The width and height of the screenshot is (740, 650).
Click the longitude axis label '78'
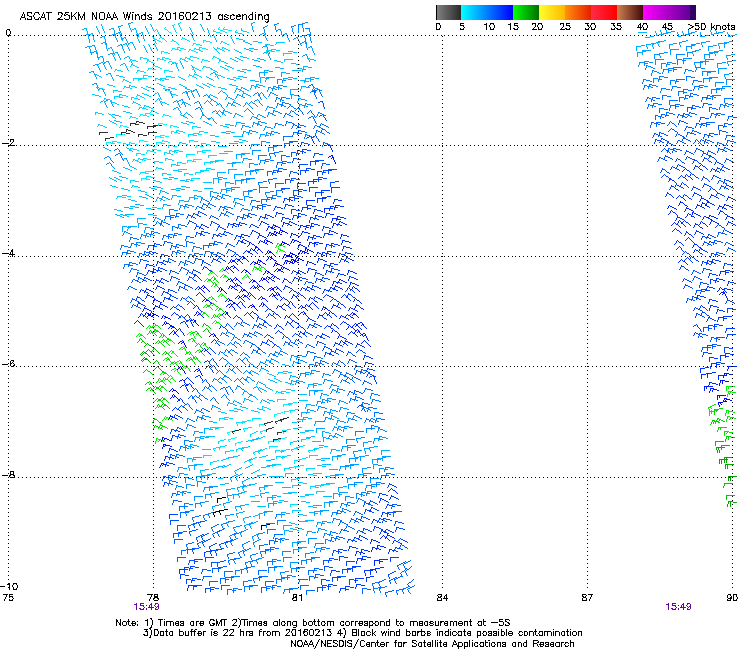(152, 598)
